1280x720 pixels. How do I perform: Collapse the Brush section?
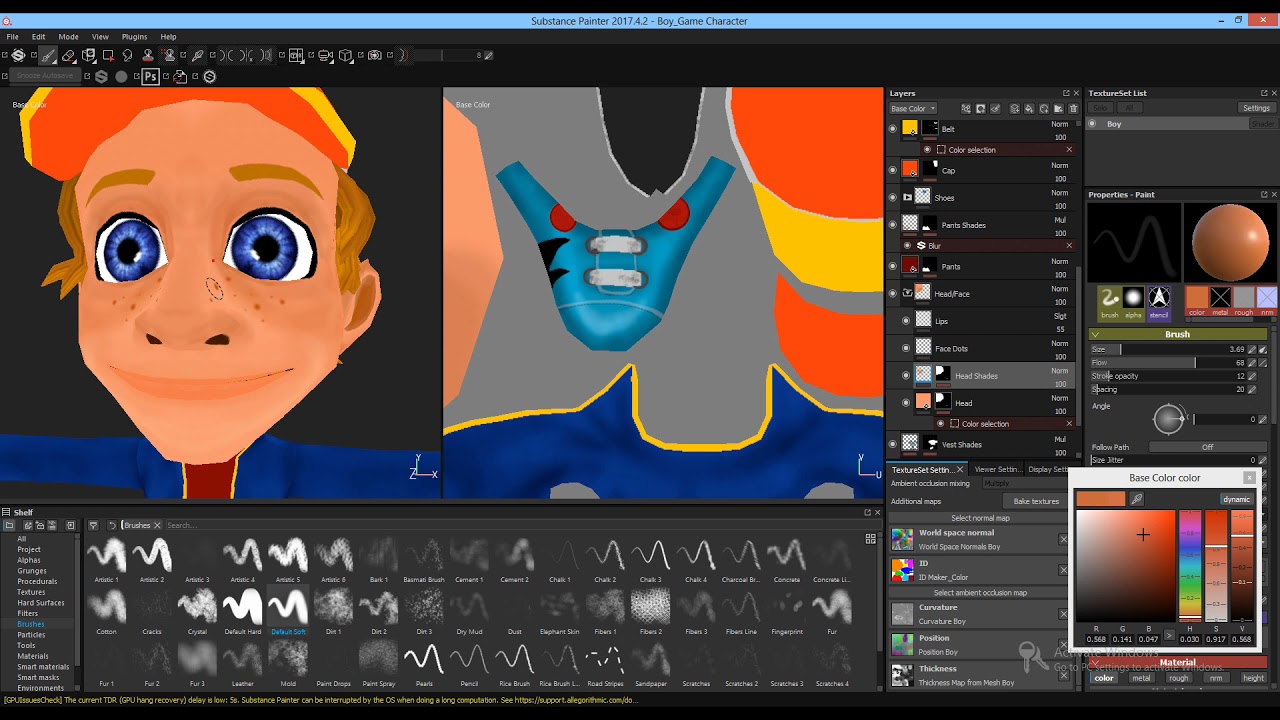click(1095, 334)
